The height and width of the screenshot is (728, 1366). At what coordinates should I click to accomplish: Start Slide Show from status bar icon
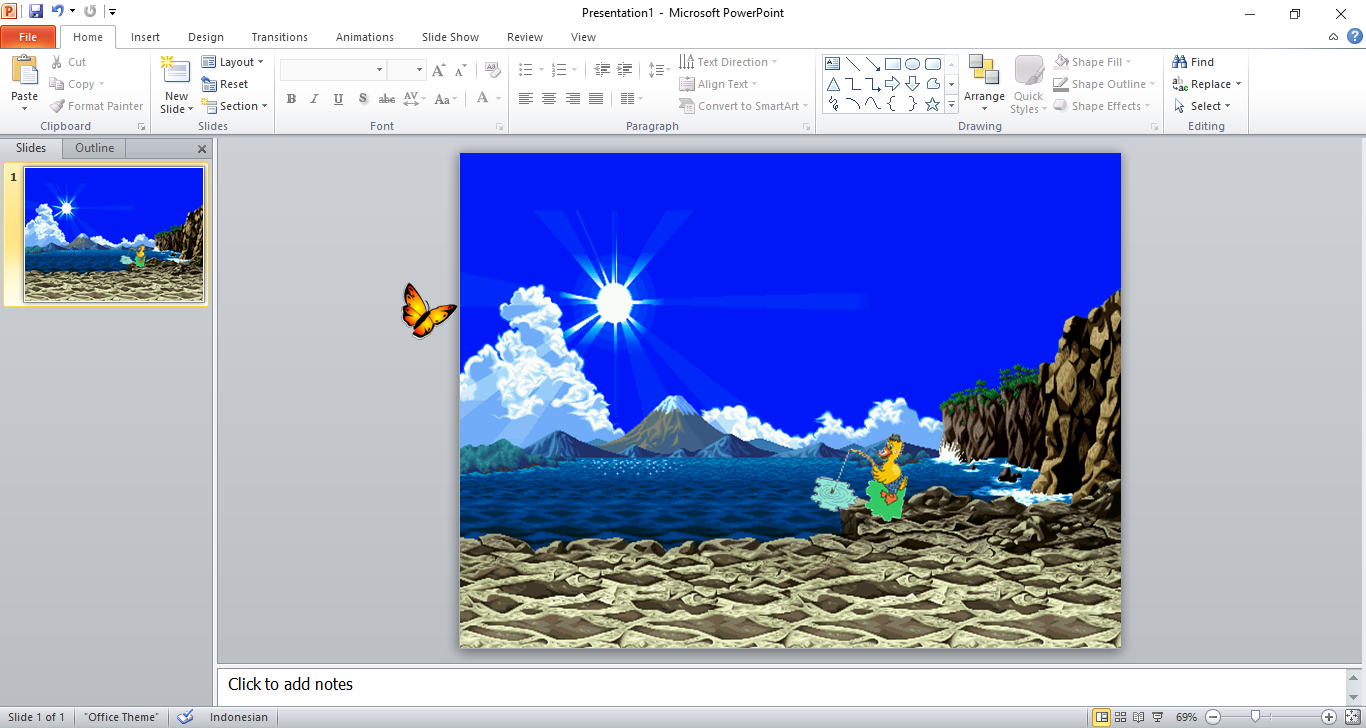click(x=1157, y=717)
